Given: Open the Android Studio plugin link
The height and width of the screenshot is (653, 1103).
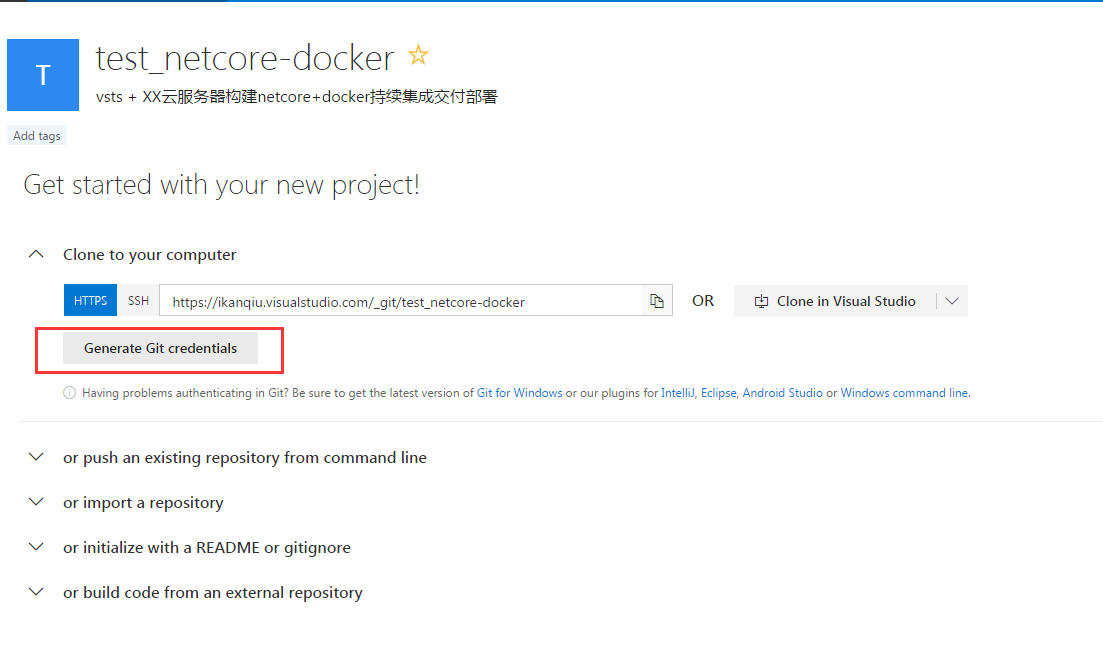Looking at the screenshot, I should (x=782, y=393).
